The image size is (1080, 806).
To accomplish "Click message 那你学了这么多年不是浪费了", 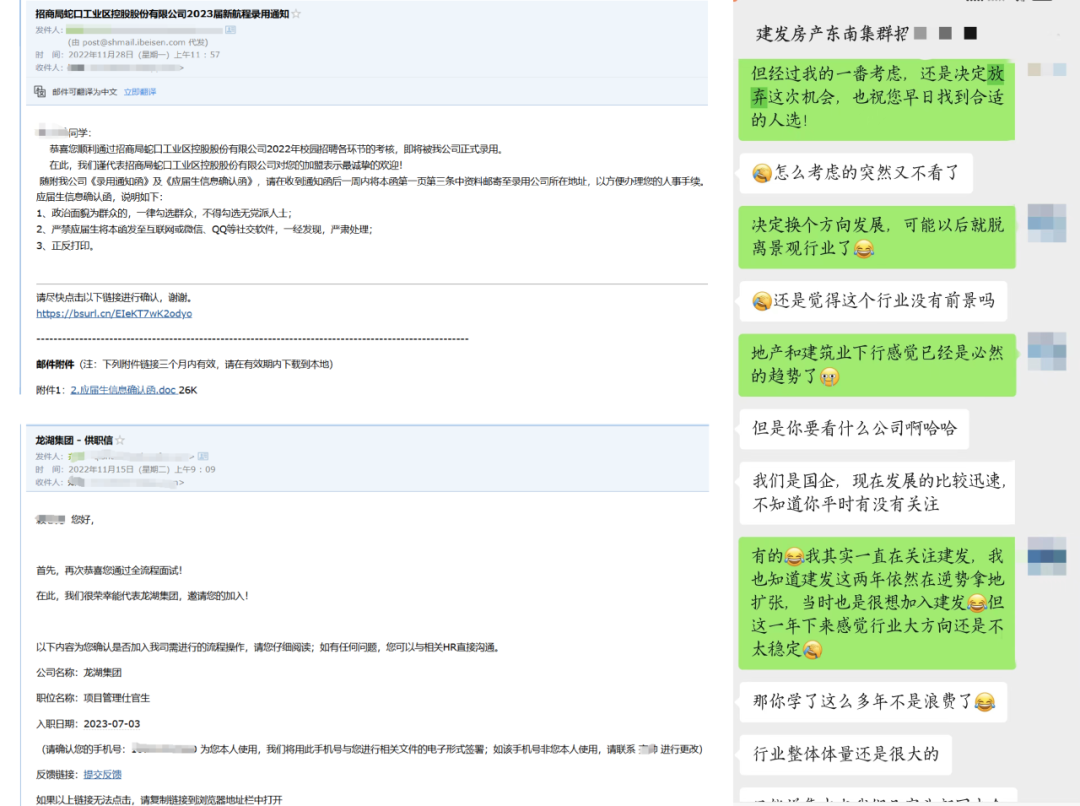I will click(x=873, y=702).
